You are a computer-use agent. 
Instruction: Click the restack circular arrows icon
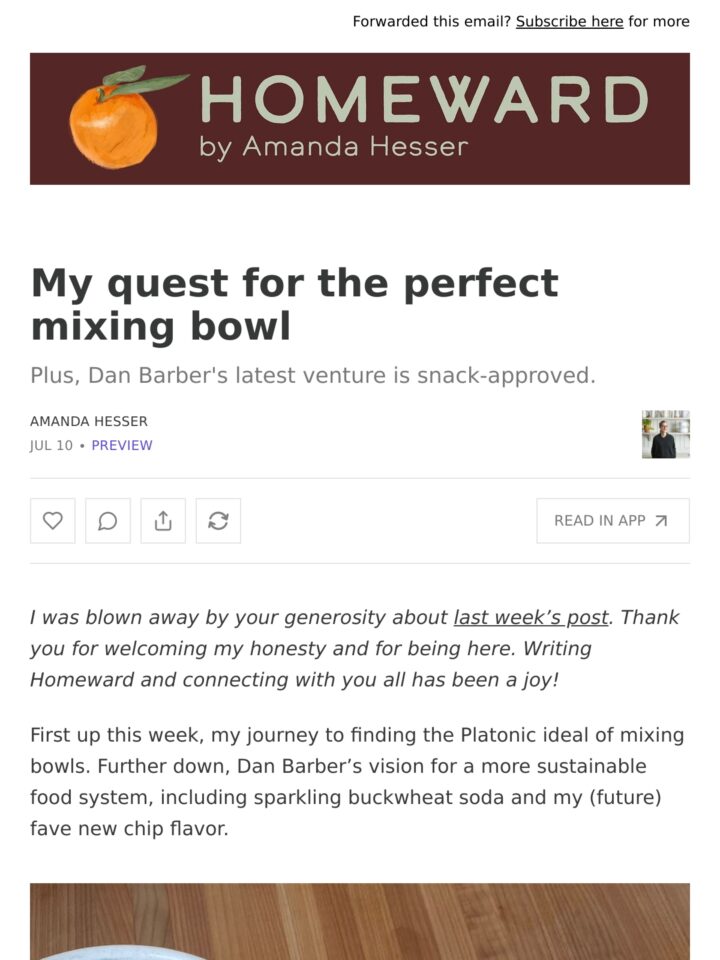[218, 521]
